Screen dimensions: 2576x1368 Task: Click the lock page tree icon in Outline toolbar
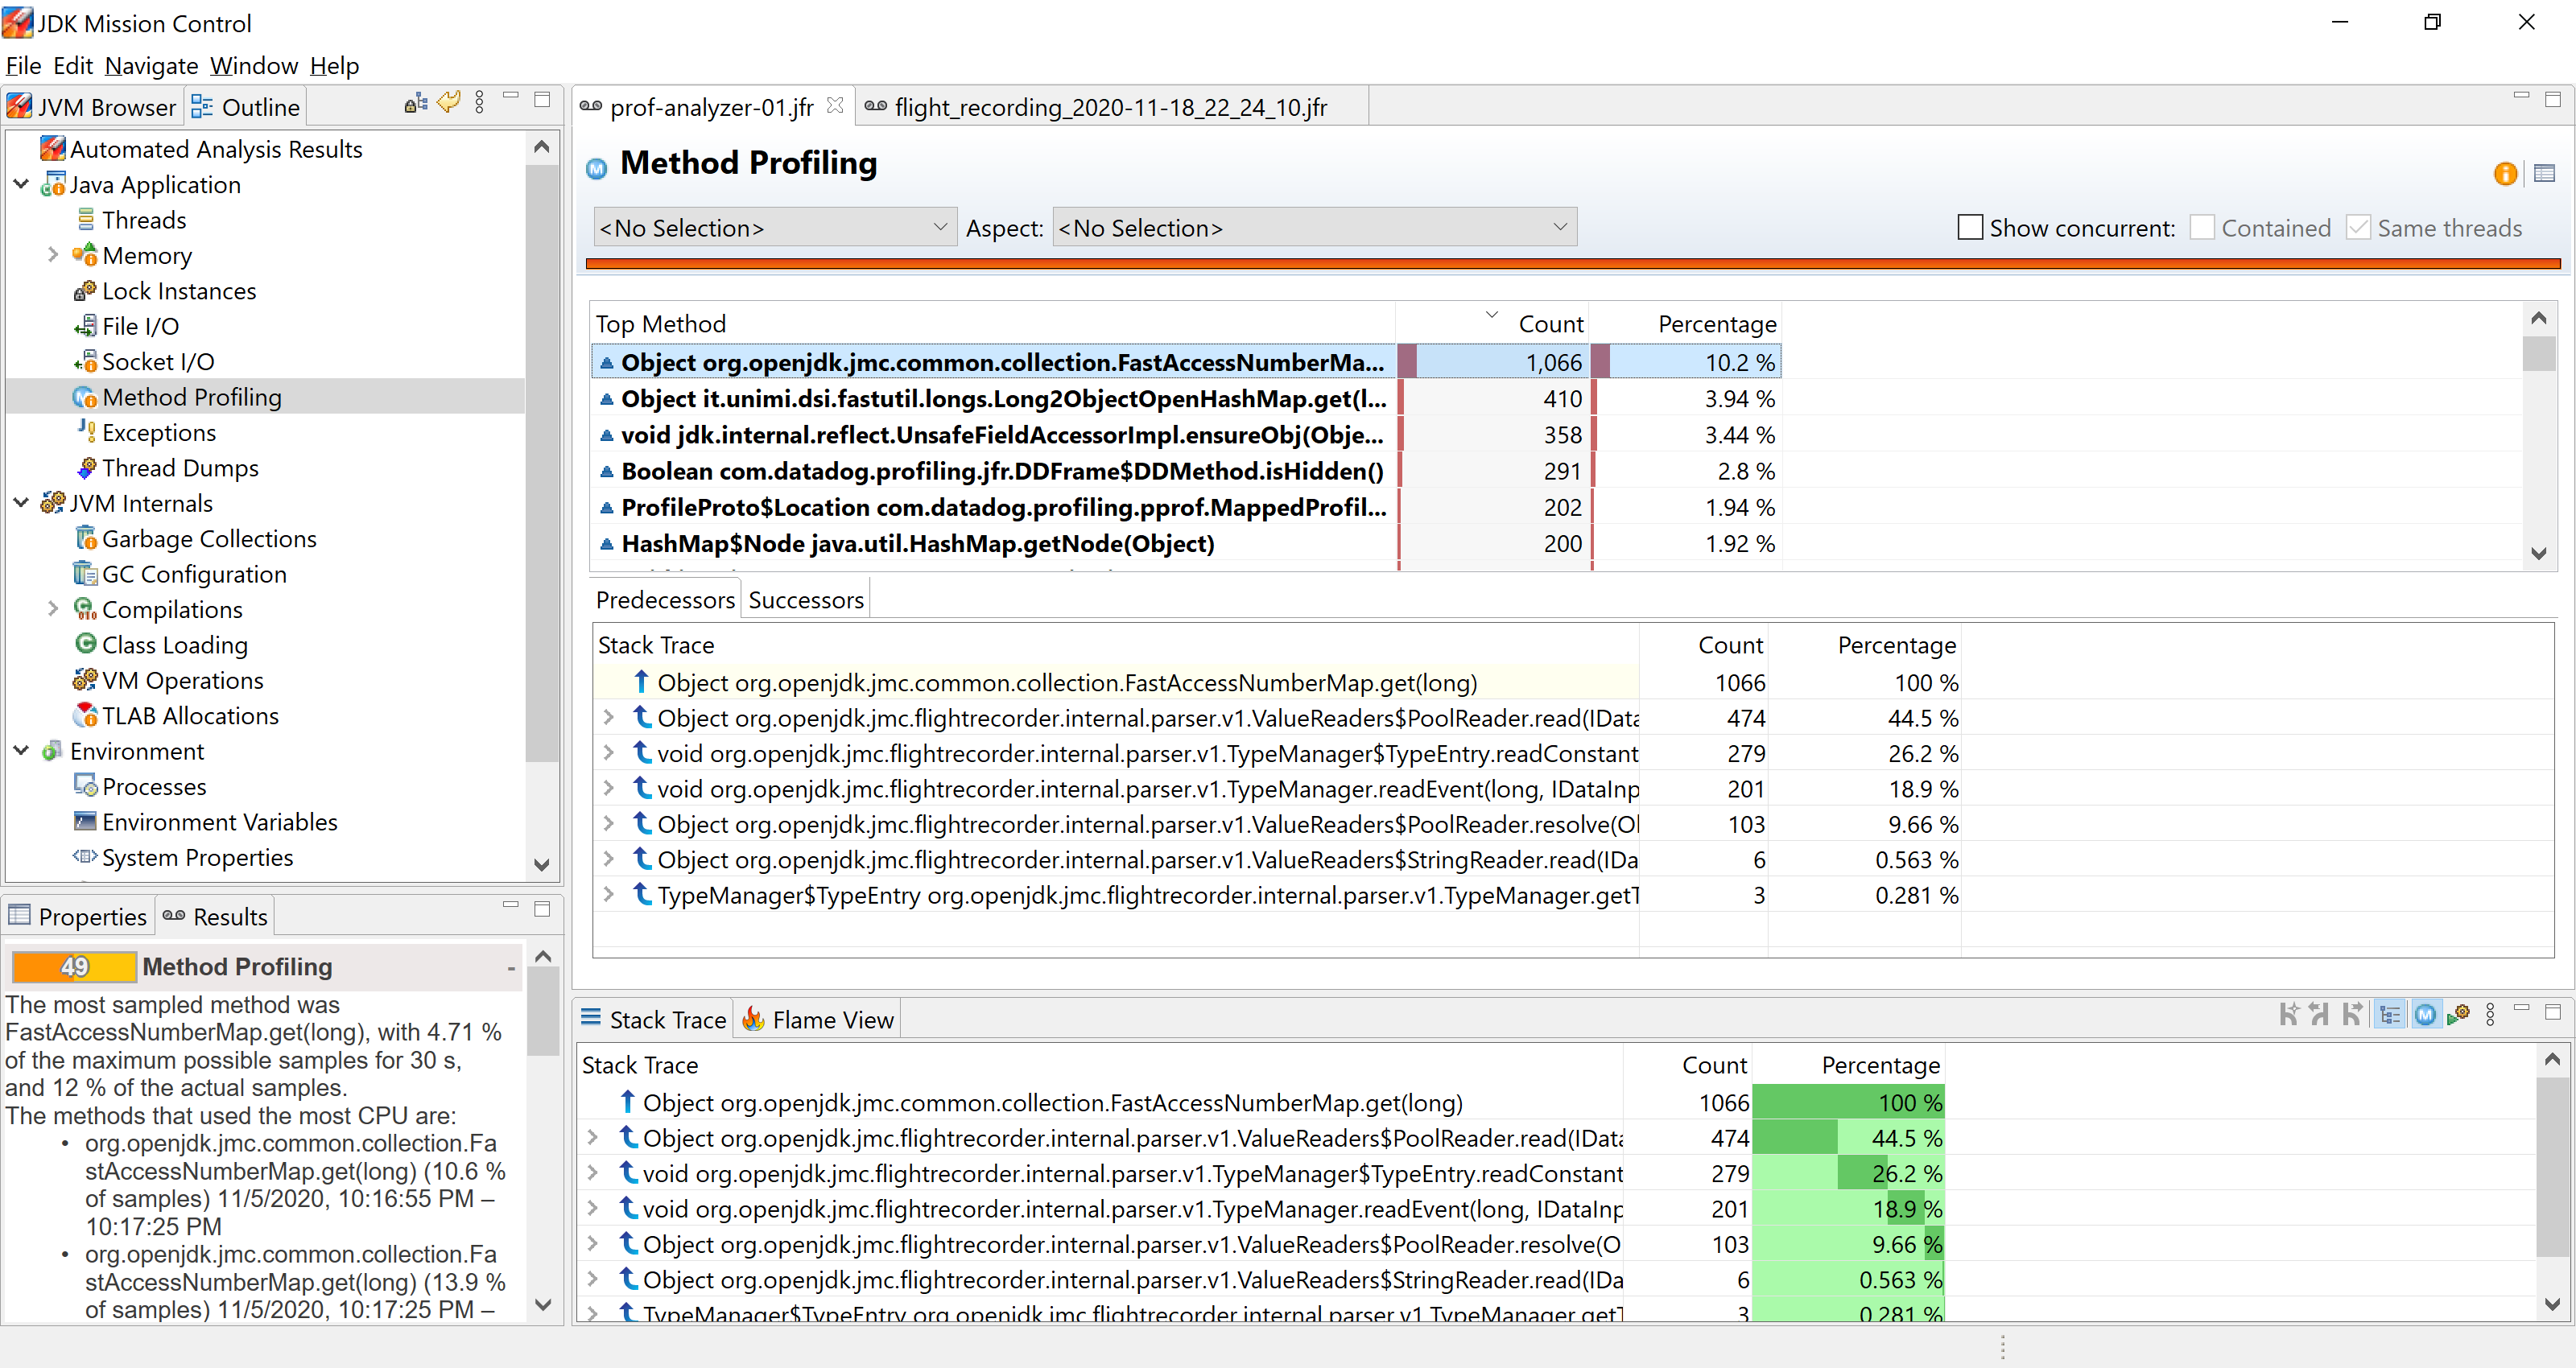tap(415, 103)
